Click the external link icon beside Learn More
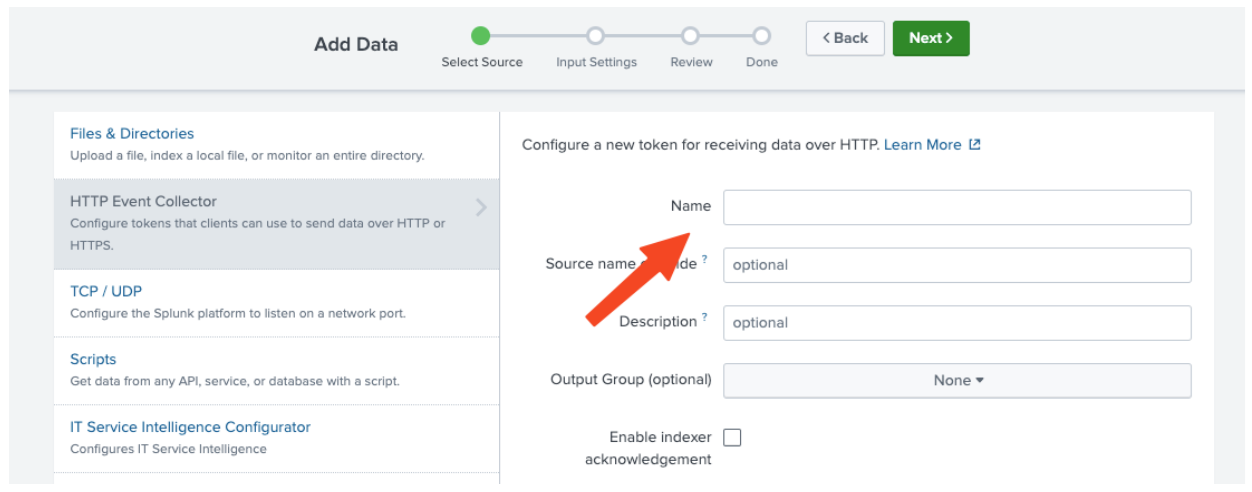1252x492 pixels. tap(975, 145)
